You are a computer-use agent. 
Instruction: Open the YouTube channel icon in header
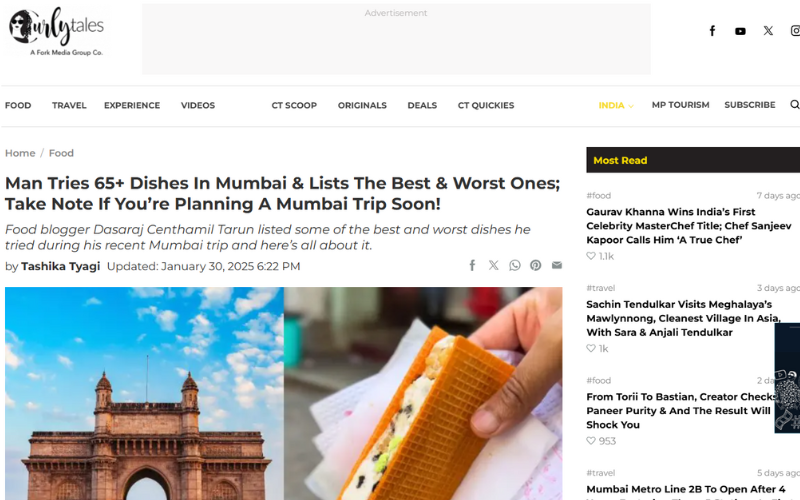pos(740,31)
